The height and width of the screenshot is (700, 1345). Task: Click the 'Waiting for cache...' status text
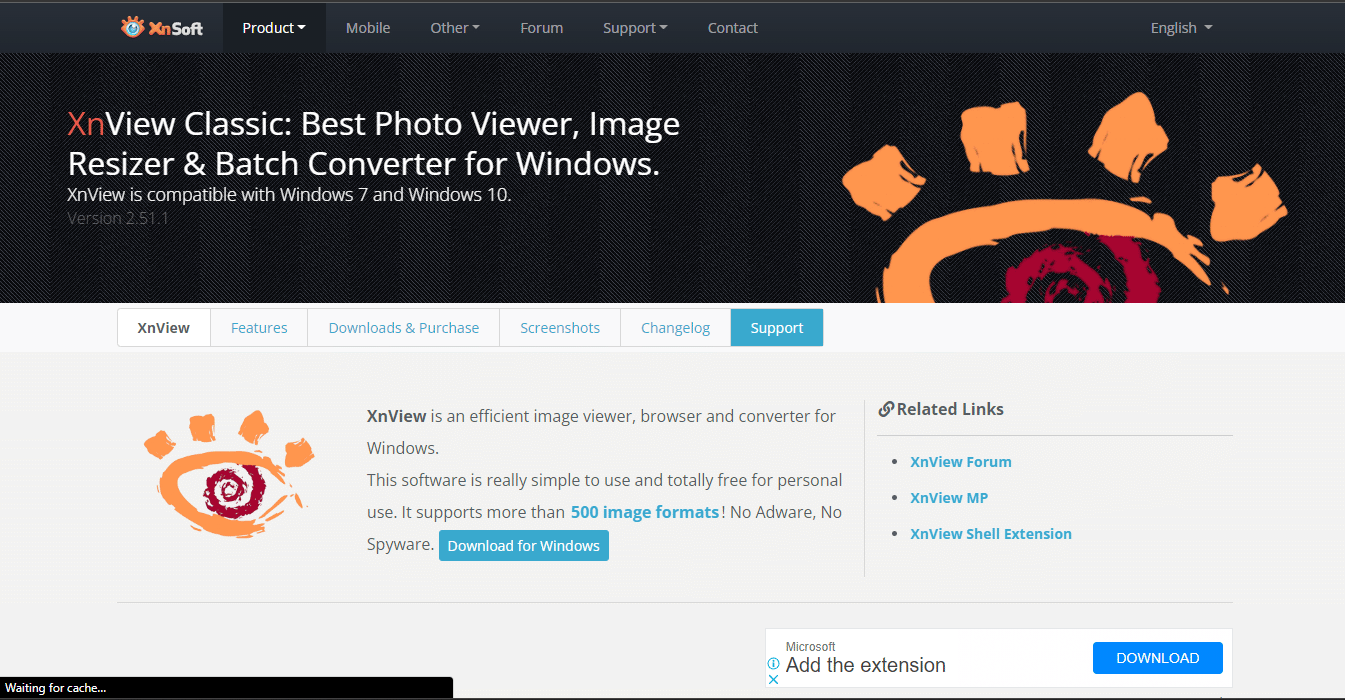(x=56, y=688)
